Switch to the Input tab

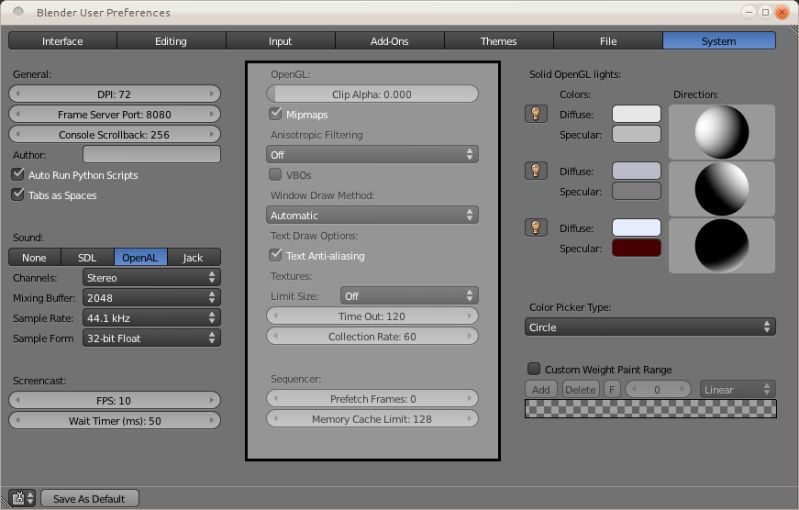(280, 41)
